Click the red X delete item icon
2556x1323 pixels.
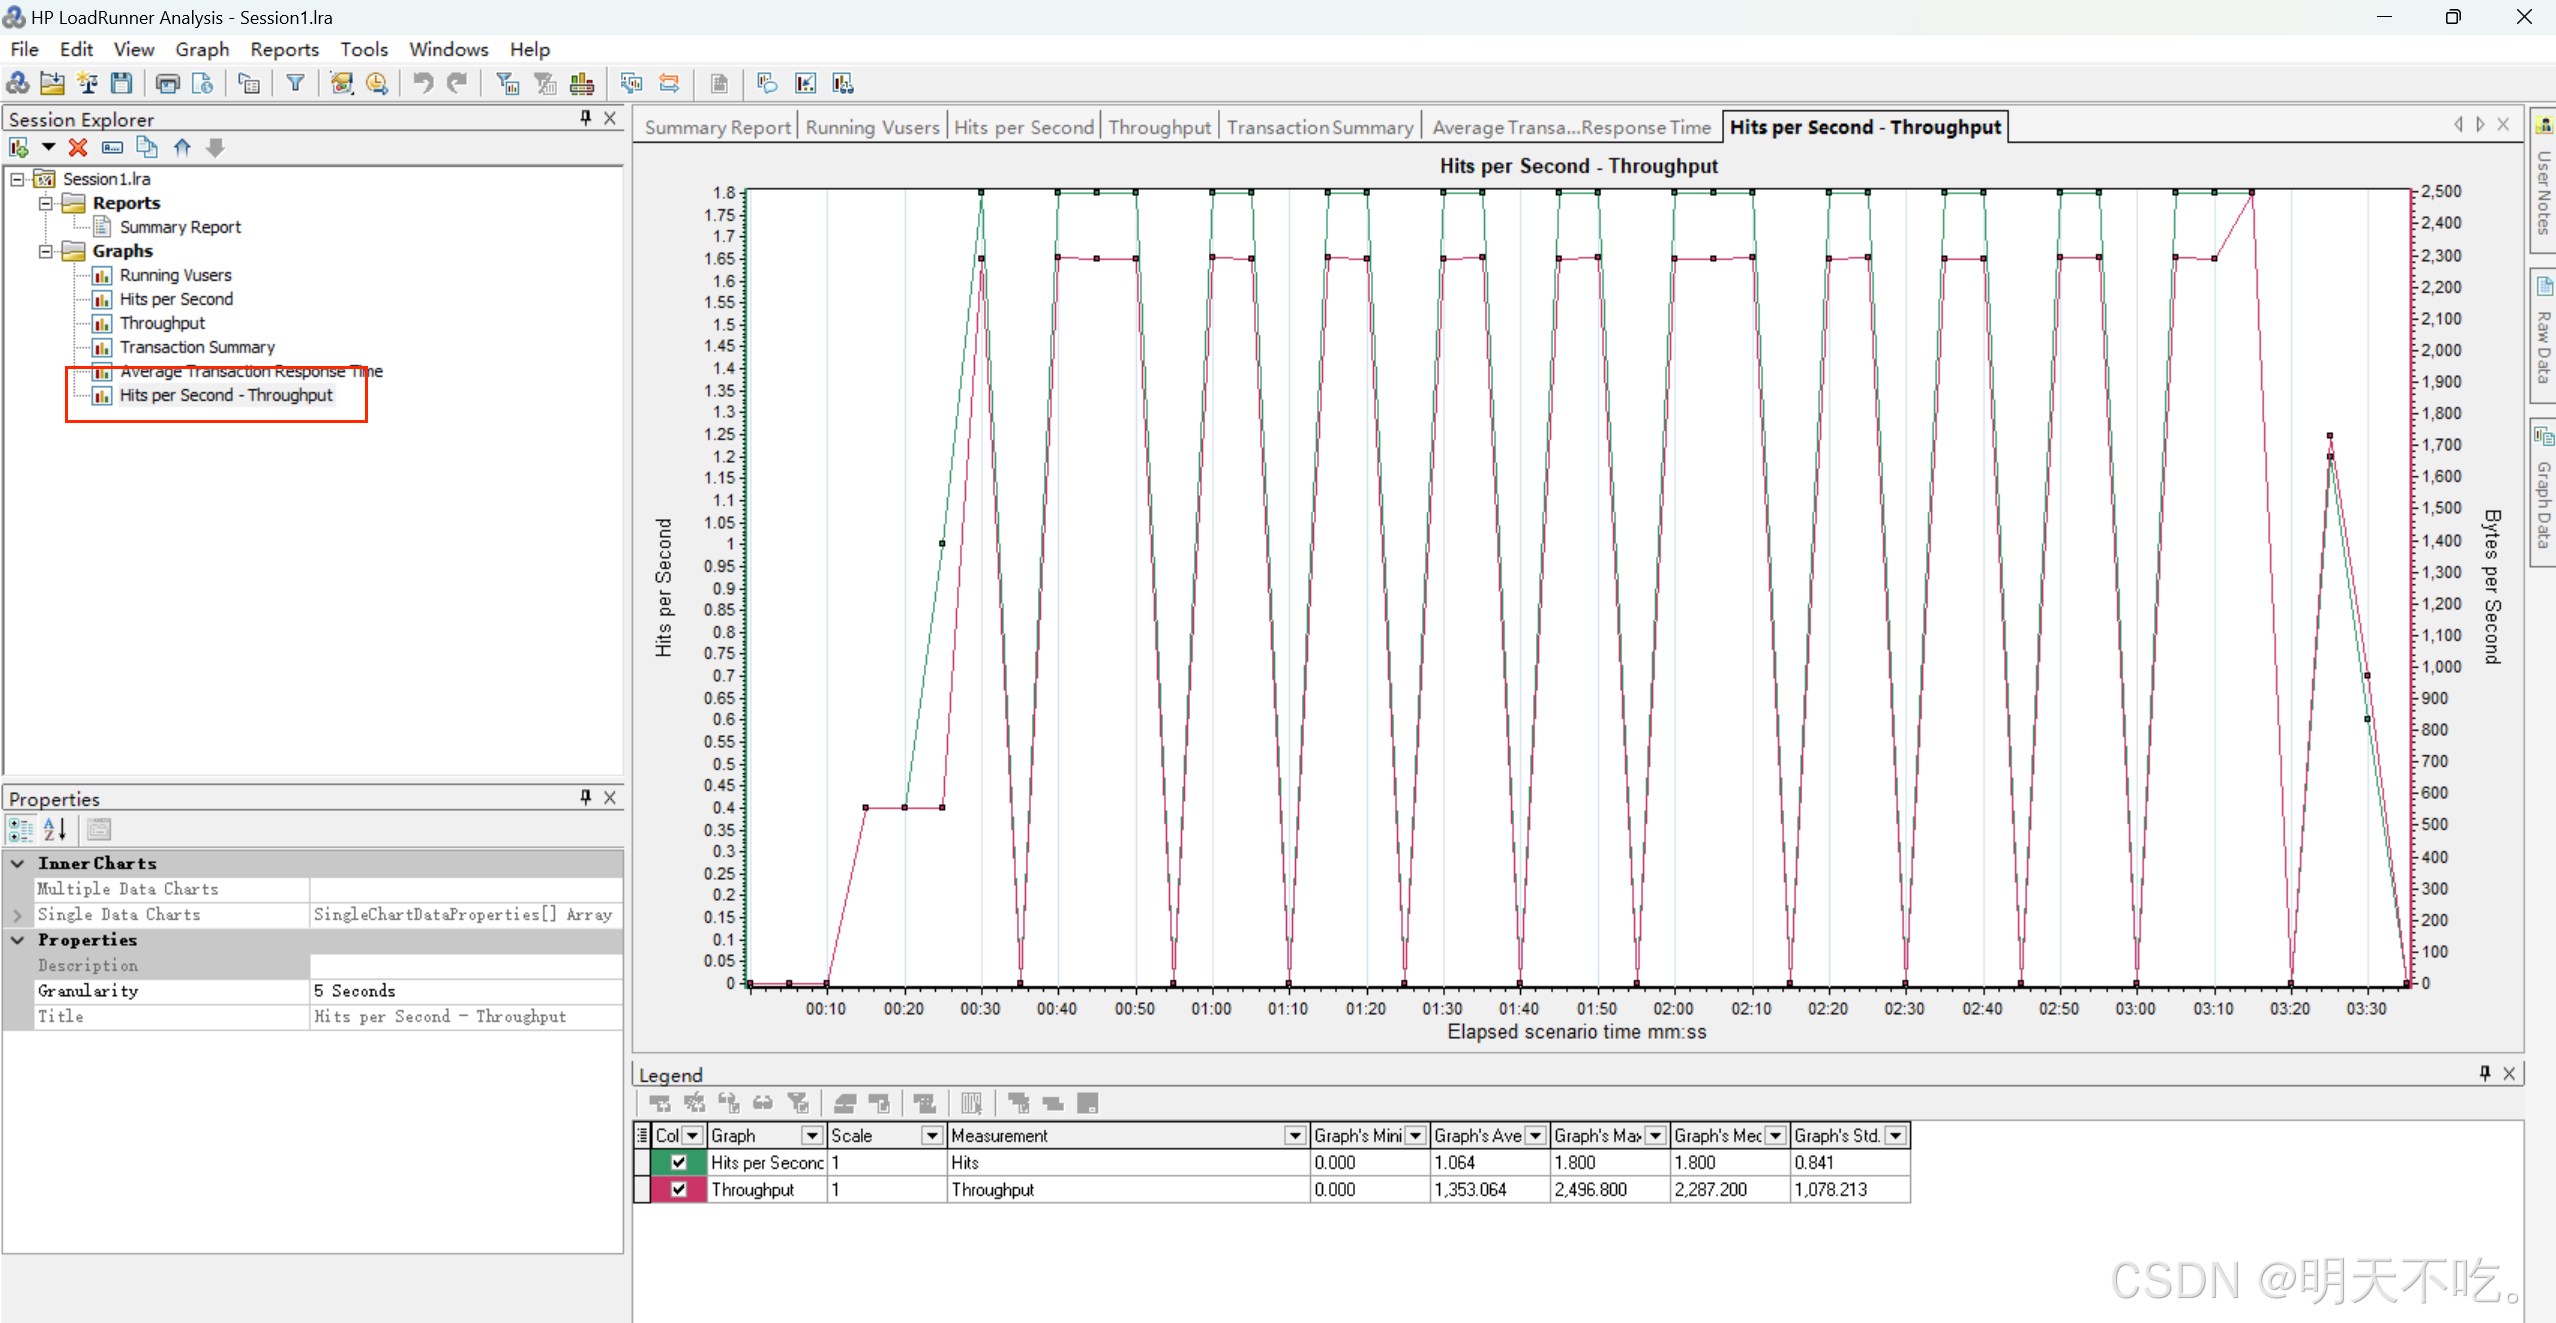(77, 148)
